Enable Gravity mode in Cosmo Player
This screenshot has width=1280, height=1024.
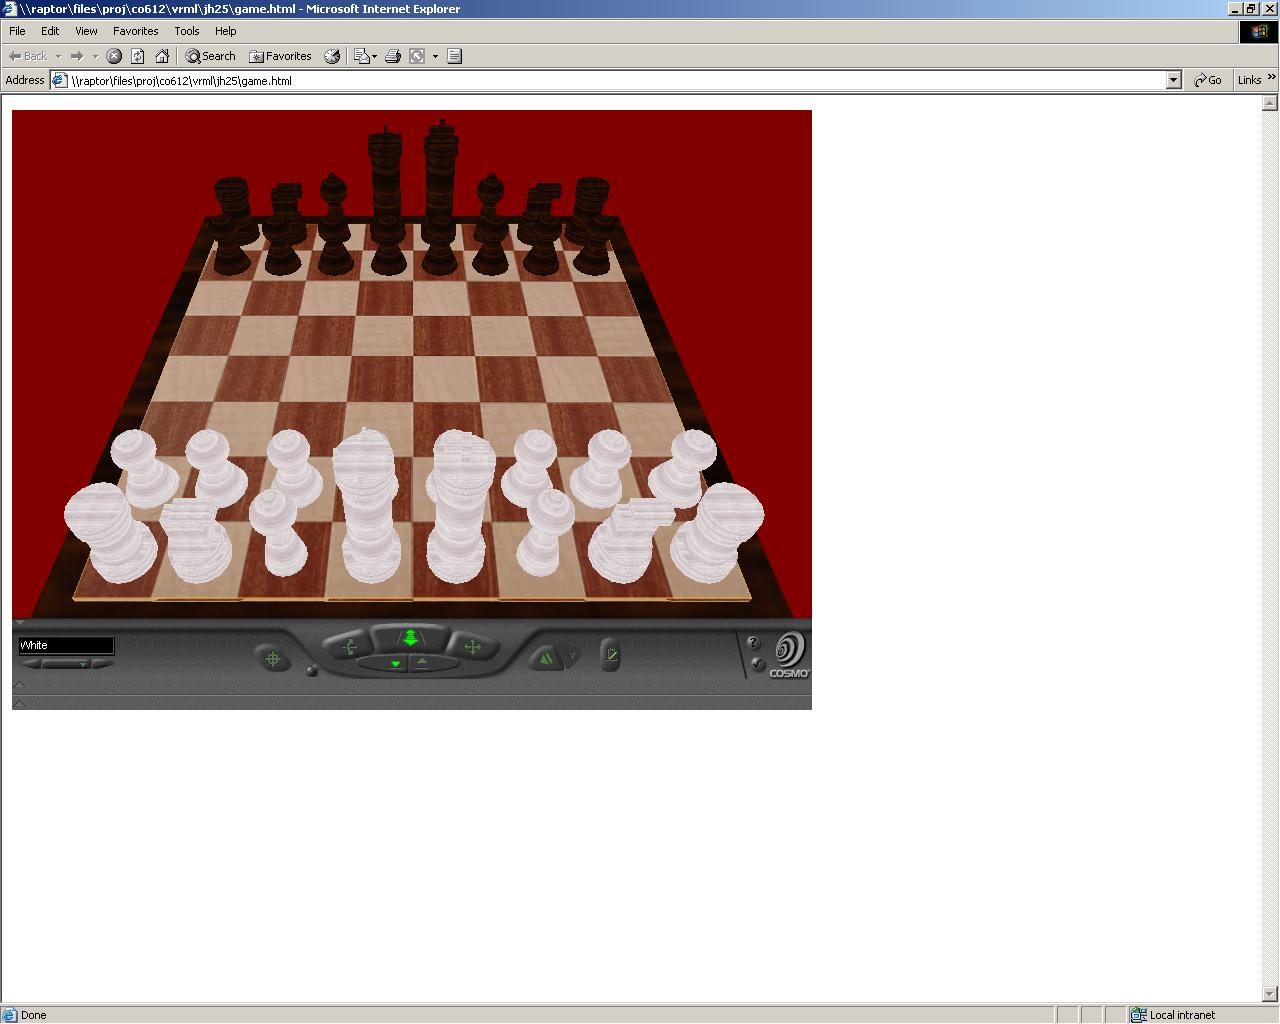(395, 664)
